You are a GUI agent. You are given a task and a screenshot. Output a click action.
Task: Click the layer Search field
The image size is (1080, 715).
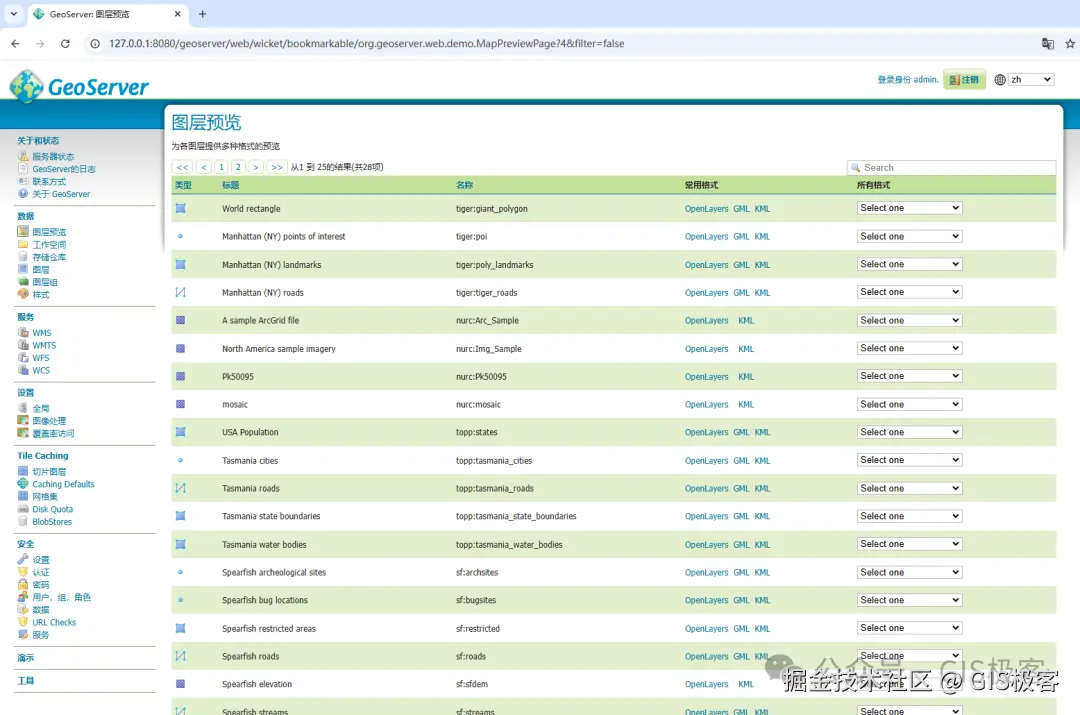(951, 167)
